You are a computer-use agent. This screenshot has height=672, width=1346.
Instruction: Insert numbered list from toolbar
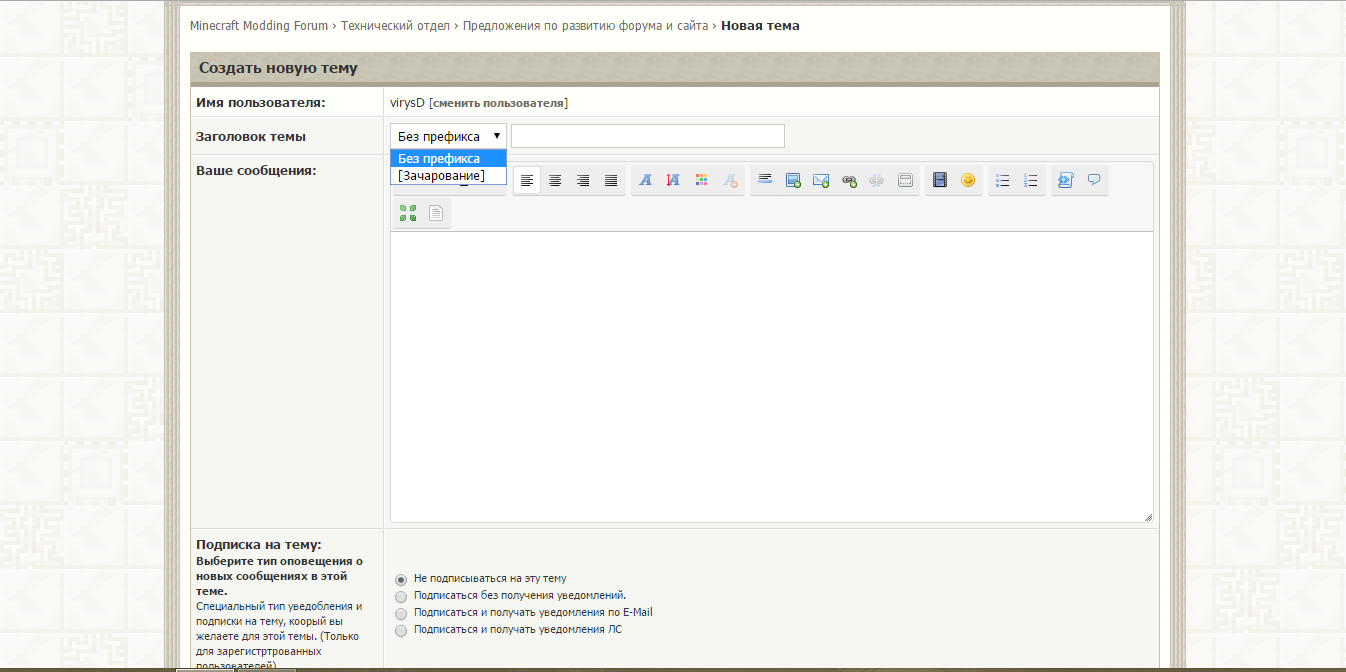click(1031, 181)
